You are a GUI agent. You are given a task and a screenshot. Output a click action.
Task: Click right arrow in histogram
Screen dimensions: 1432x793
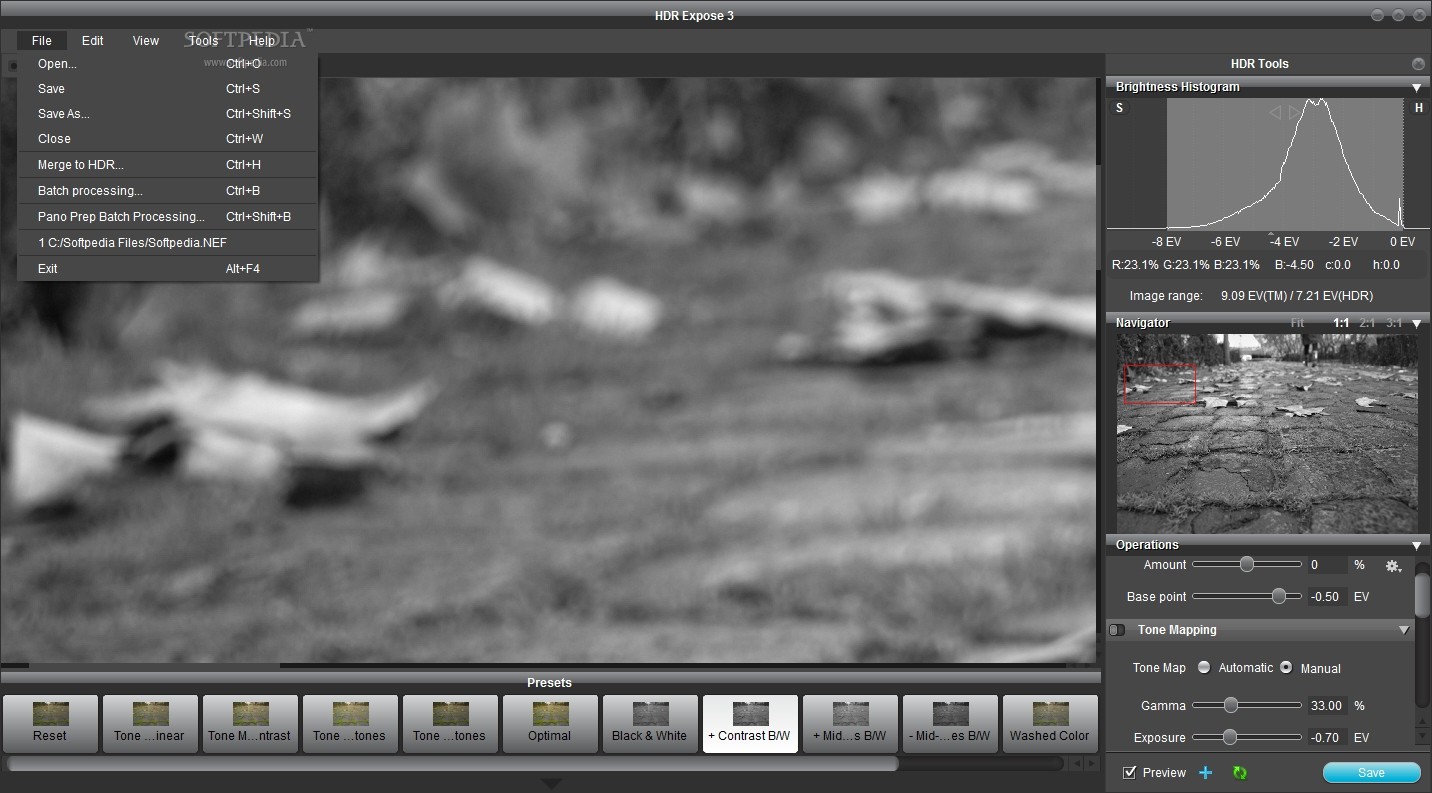click(x=1296, y=113)
